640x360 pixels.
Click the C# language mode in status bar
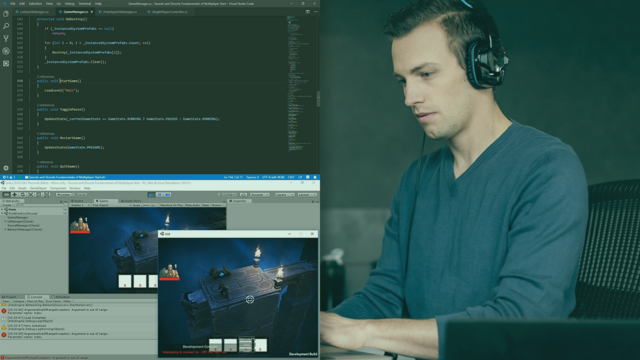[x=300, y=177]
